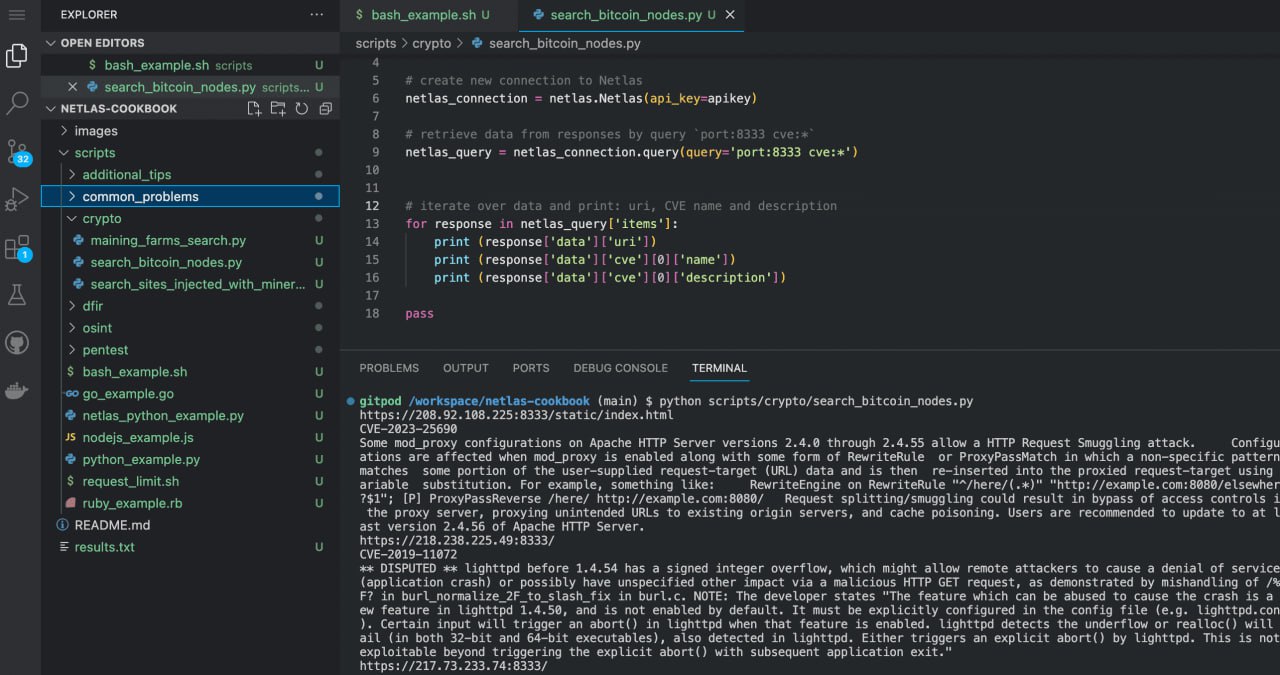Open the GitHub view in activity bar
Image resolution: width=1280 pixels, height=675 pixels.
click(x=17, y=343)
